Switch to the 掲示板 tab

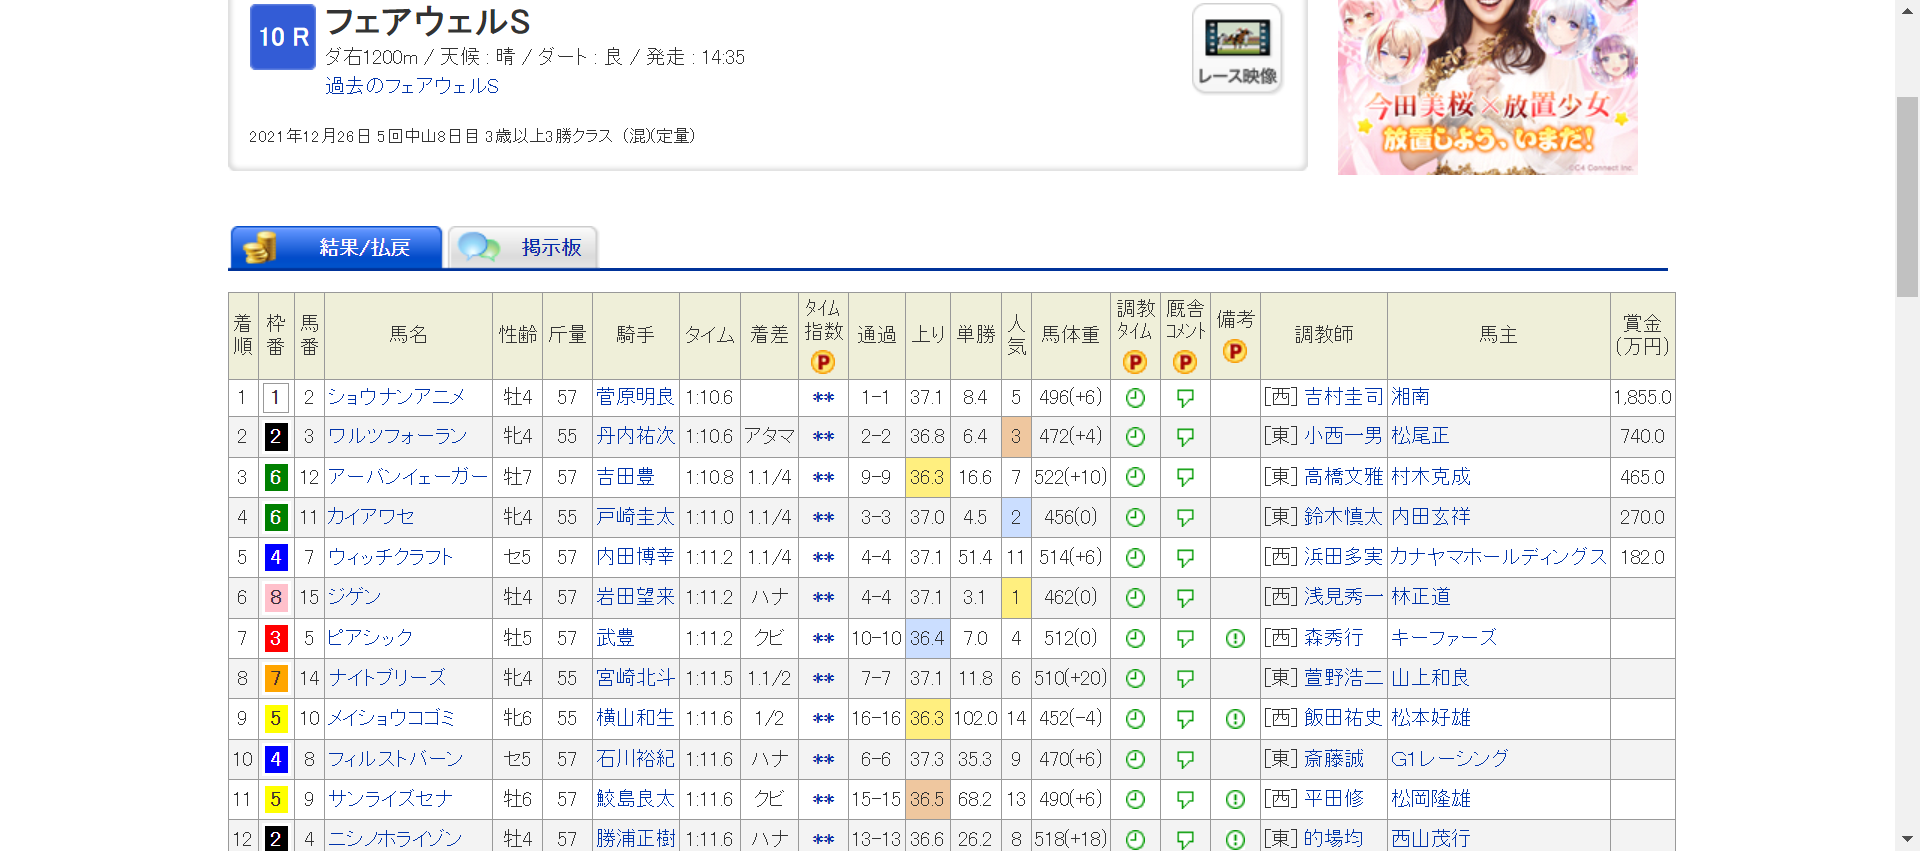point(523,247)
